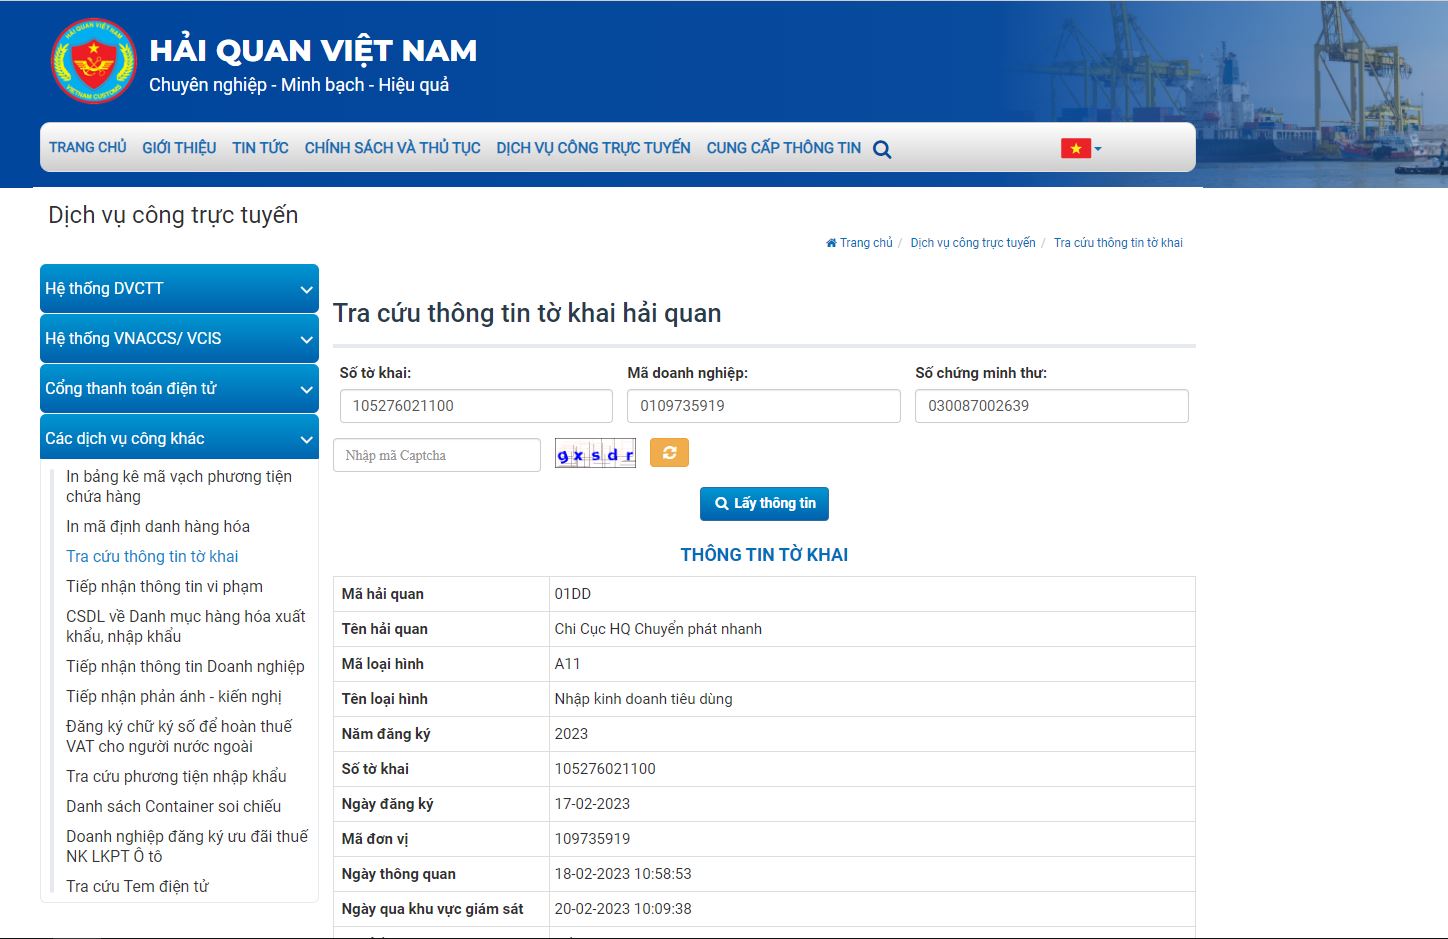The image size is (1448, 939).
Task: Expand the Hệ thống DVCTT section
Action: pos(179,288)
